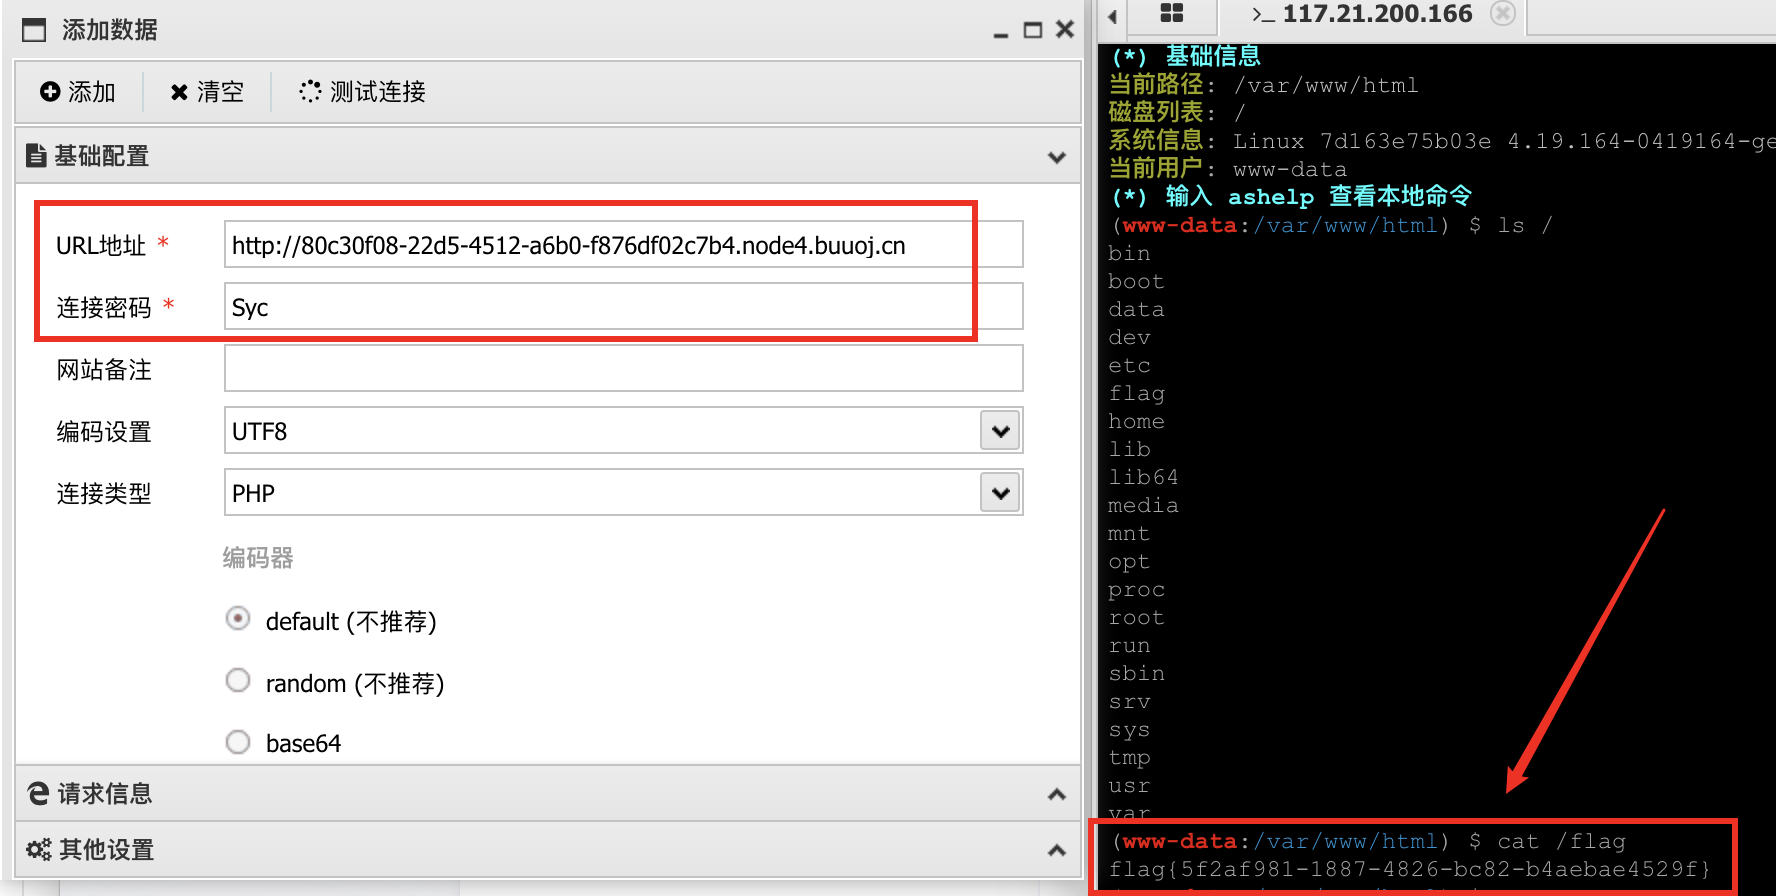Expand the 其他设置 section chevron

coord(1056,850)
